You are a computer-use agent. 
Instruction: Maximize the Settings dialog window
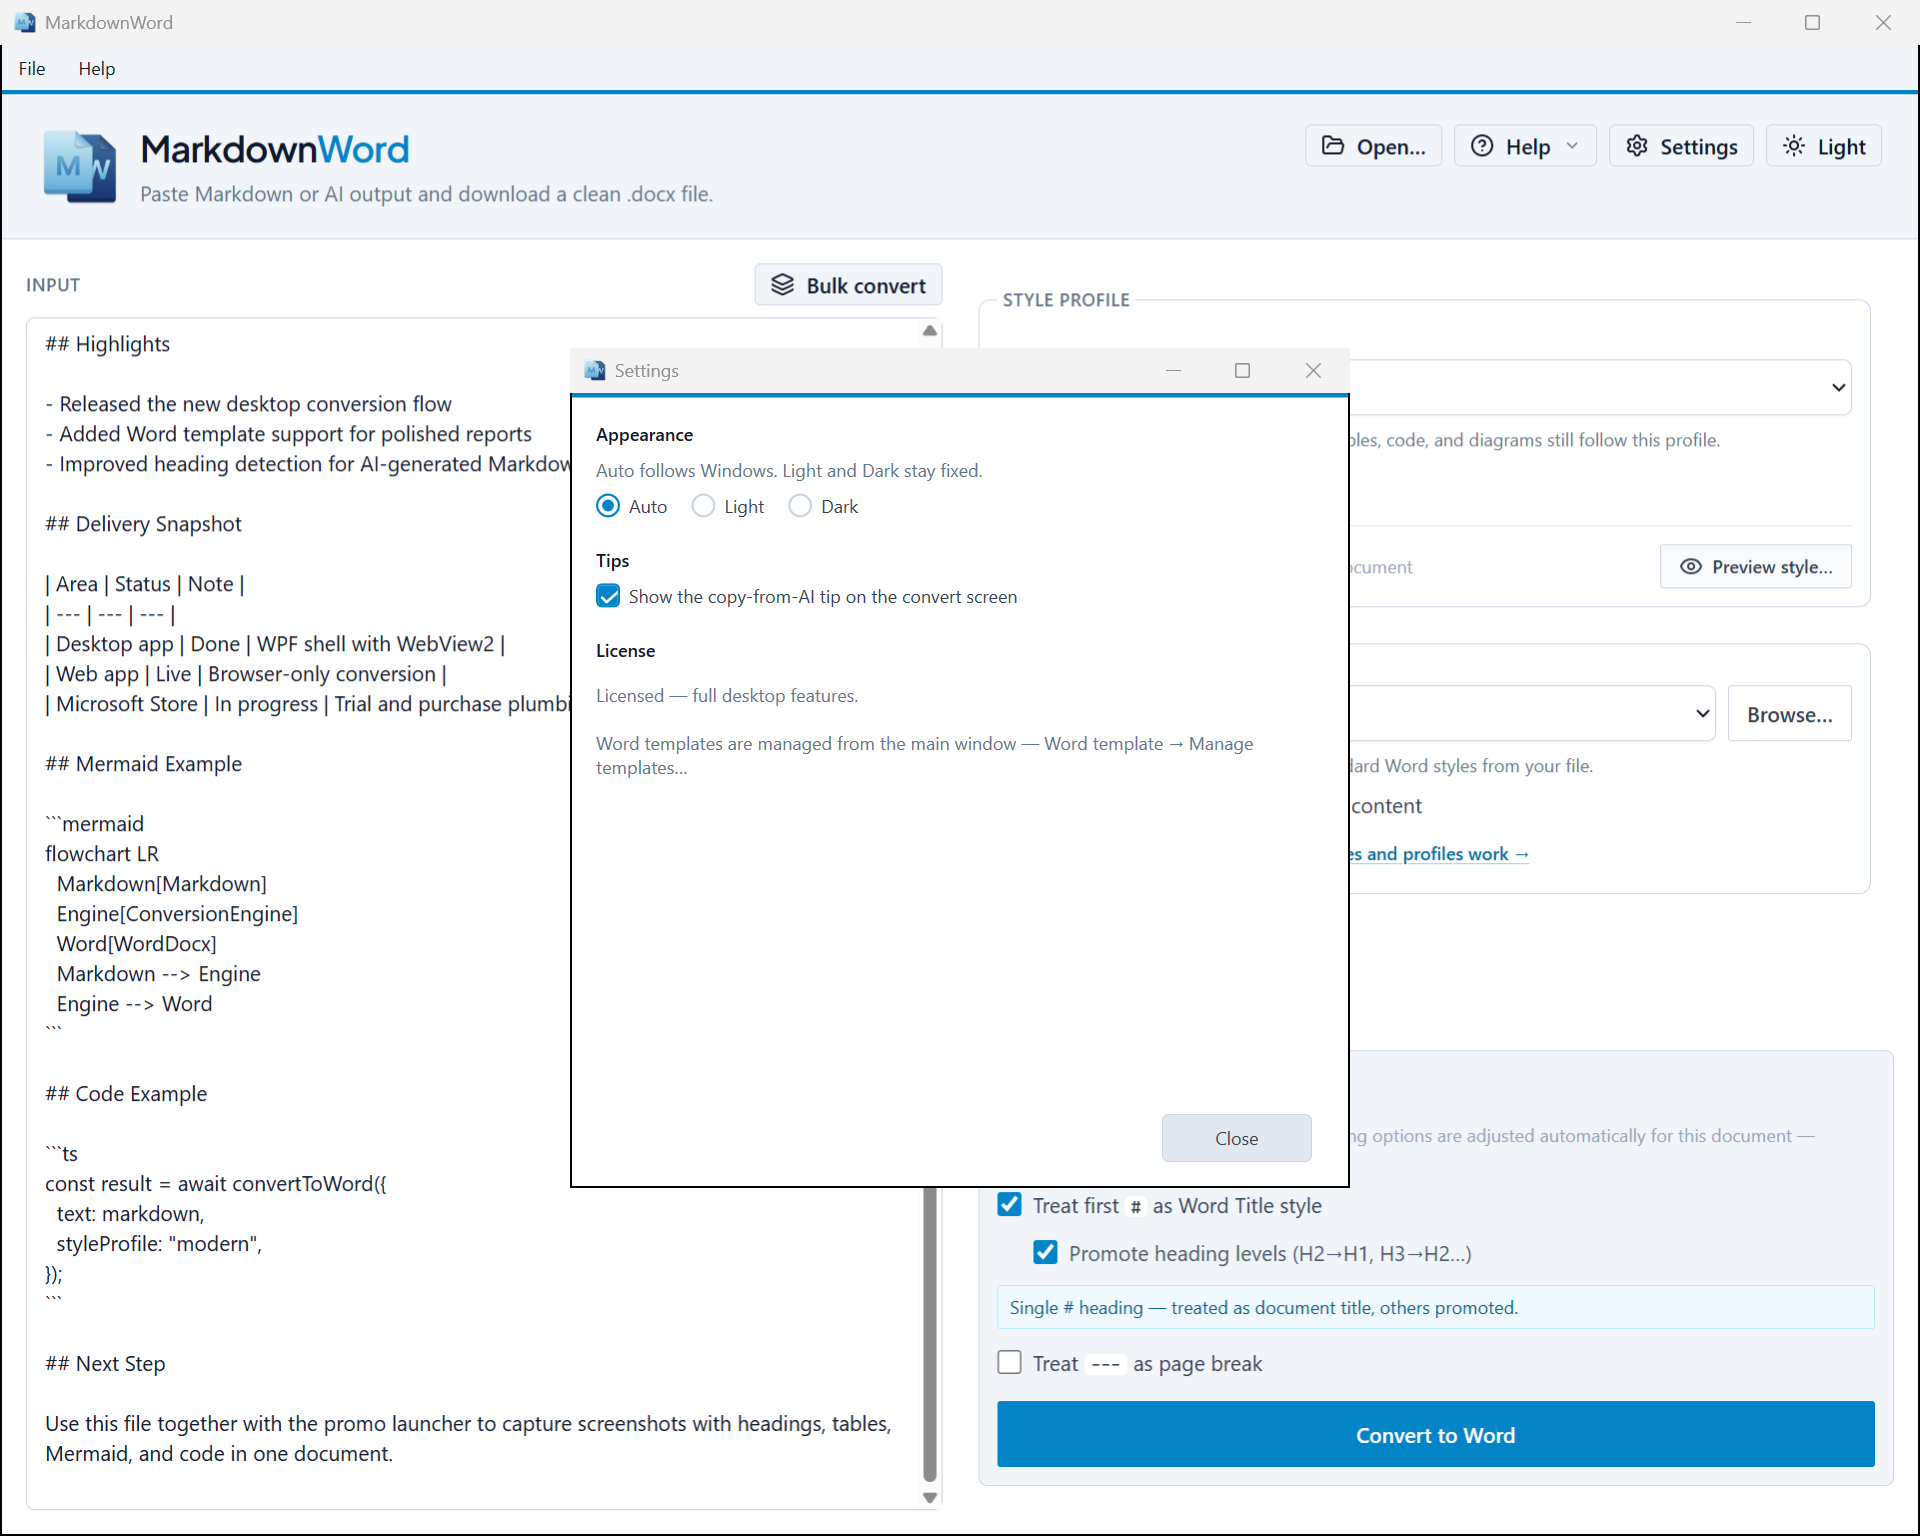click(1242, 371)
